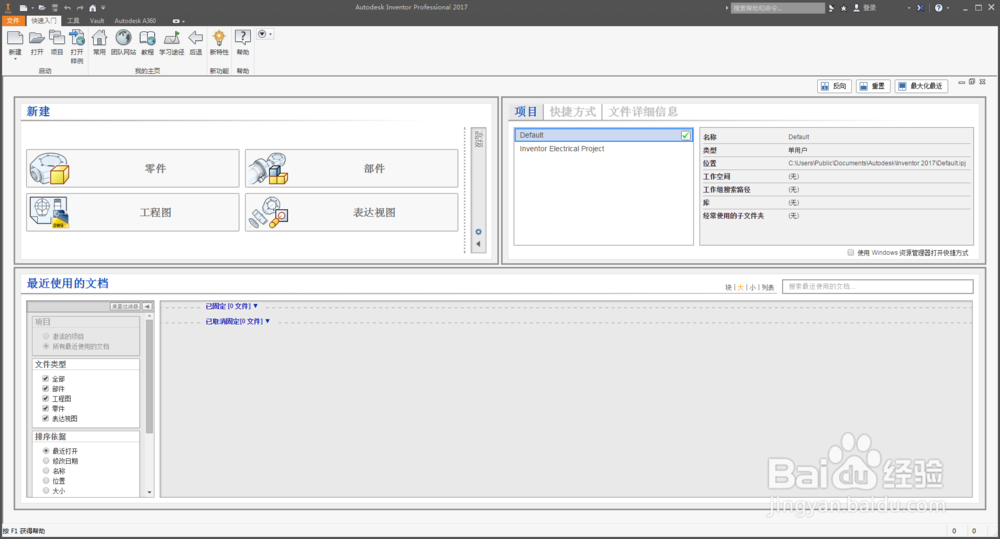Click the 反向 layout button

tap(834, 85)
